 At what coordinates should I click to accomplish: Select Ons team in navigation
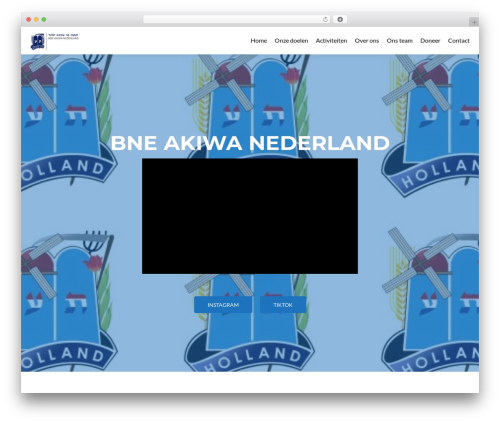tap(399, 41)
